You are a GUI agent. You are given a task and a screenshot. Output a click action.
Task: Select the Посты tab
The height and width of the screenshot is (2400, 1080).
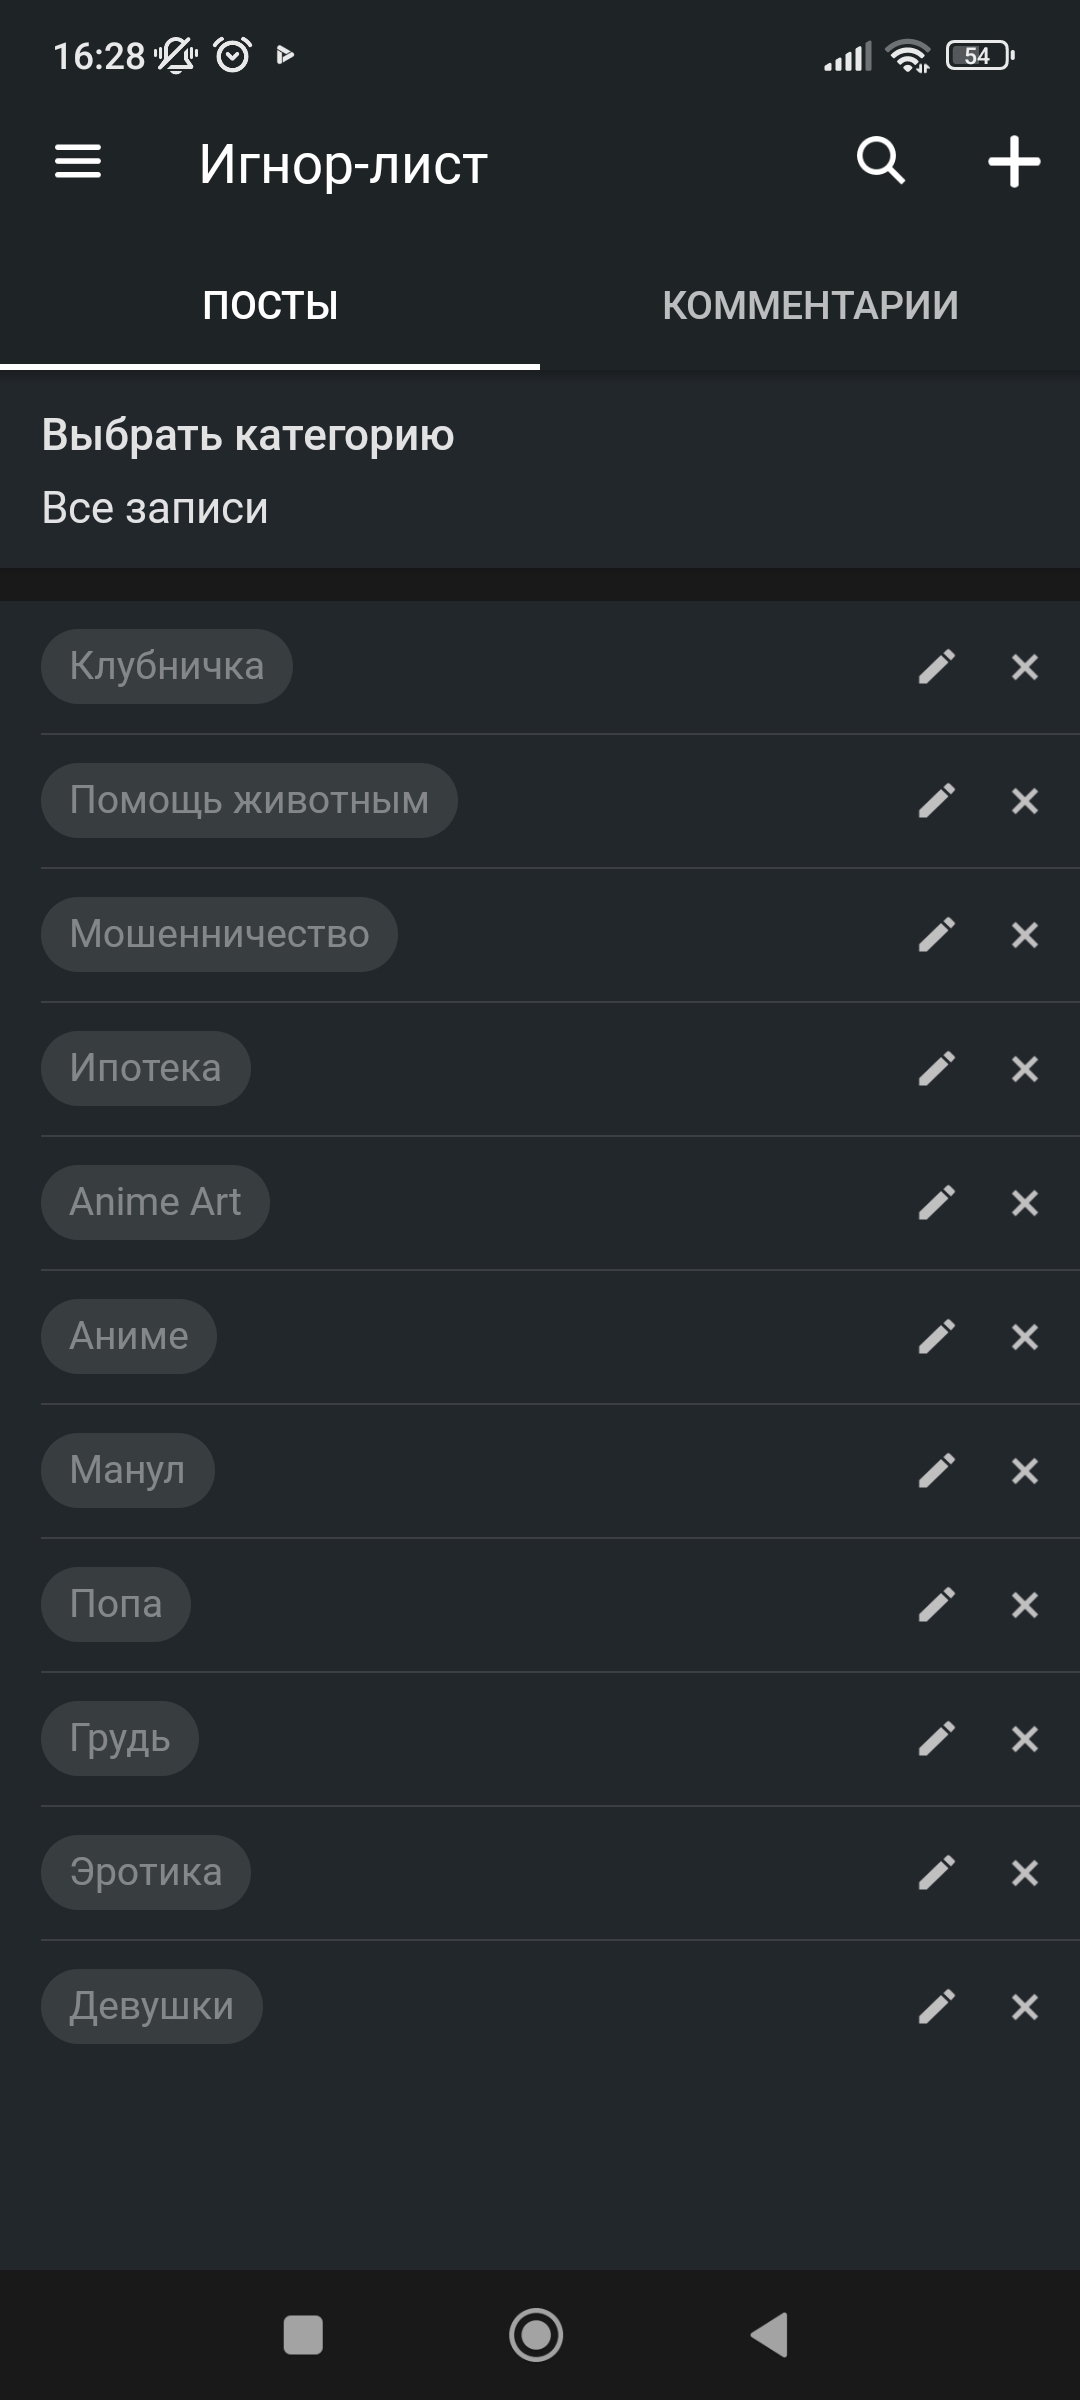(270, 306)
